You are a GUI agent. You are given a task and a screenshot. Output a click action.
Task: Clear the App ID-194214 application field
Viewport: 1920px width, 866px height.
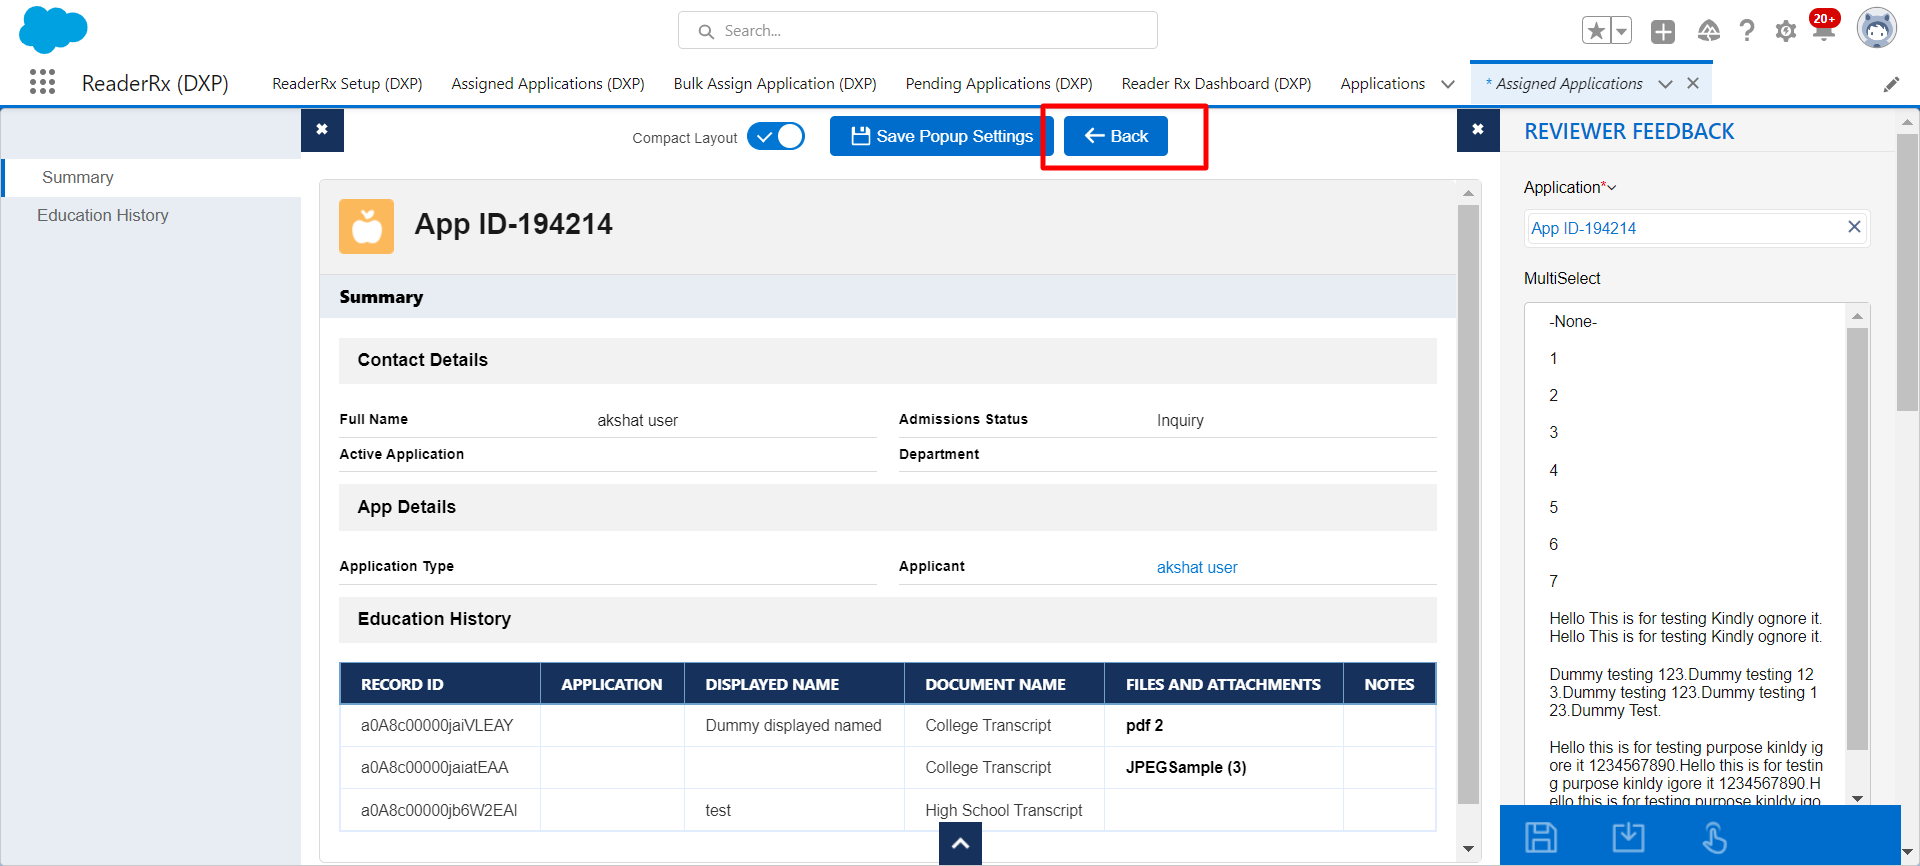(1853, 227)
